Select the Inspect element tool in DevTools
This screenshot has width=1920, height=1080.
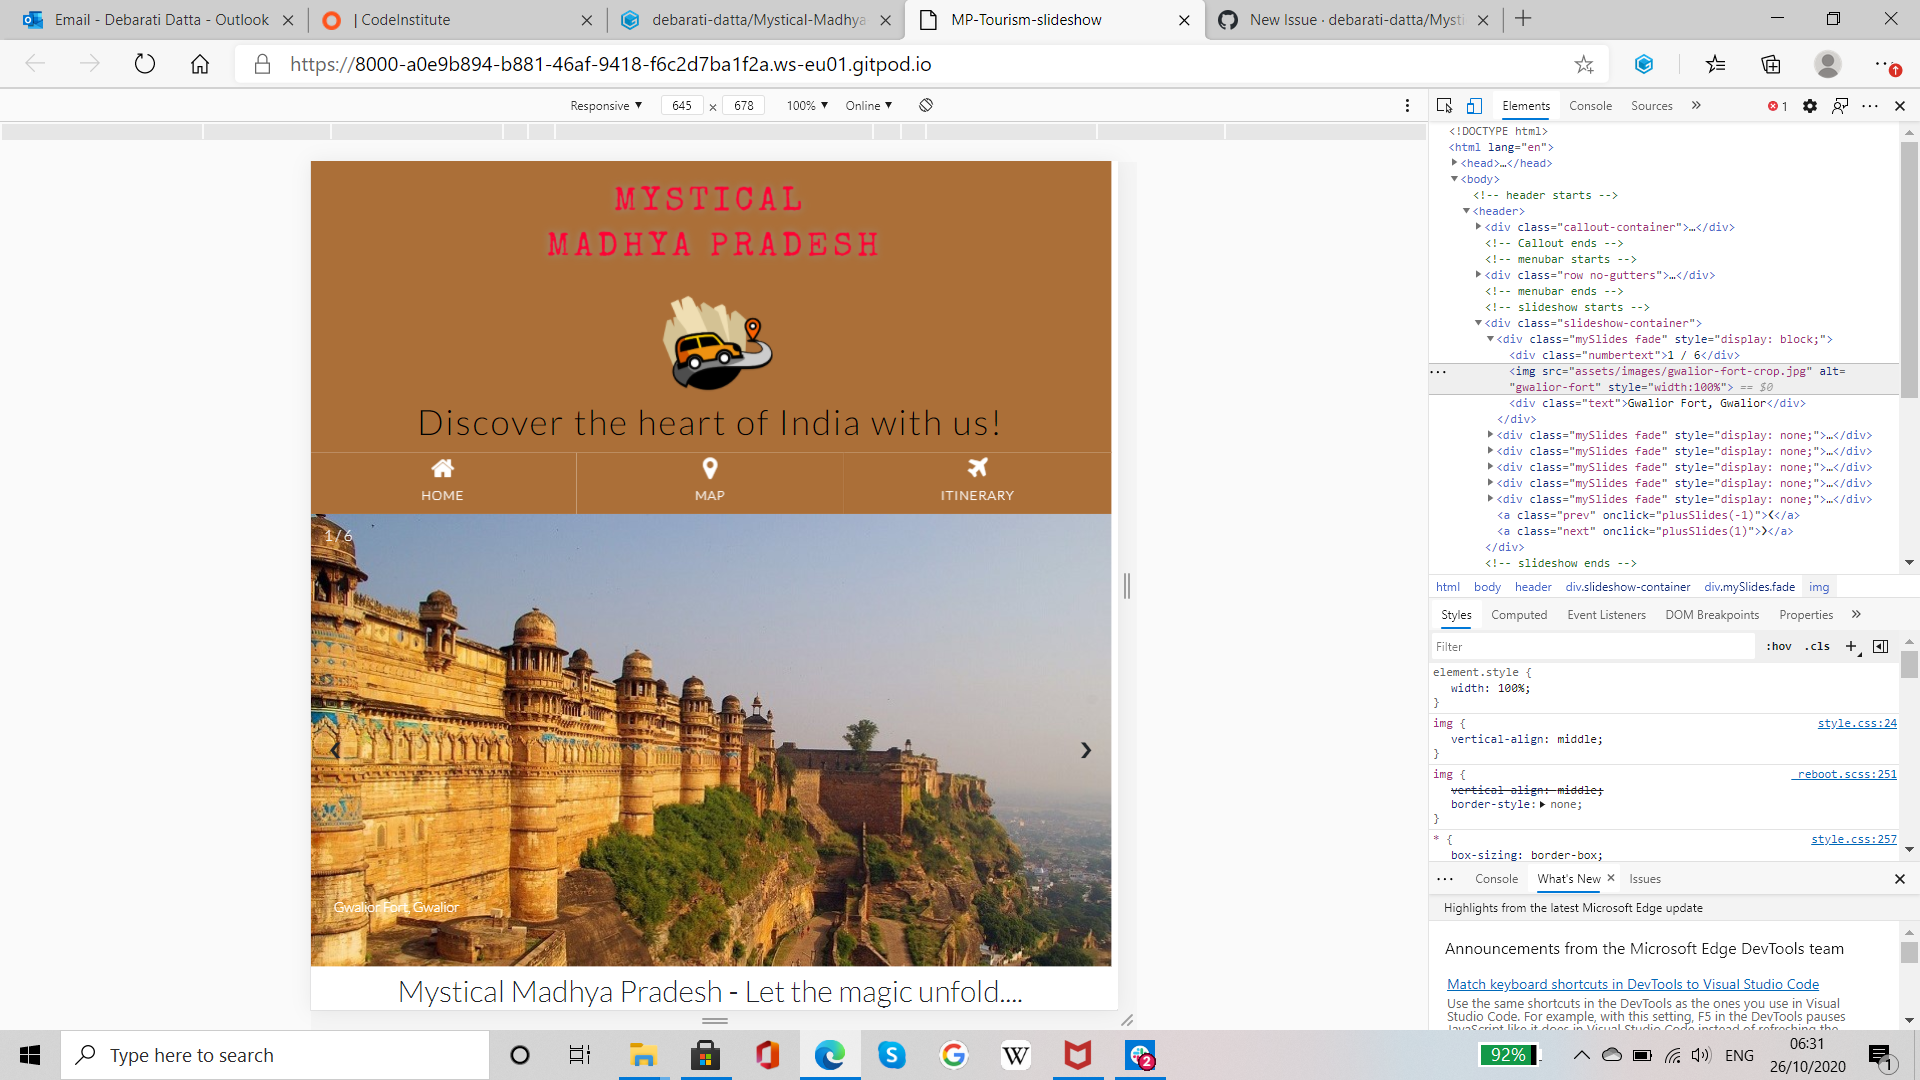point(1443,105)
